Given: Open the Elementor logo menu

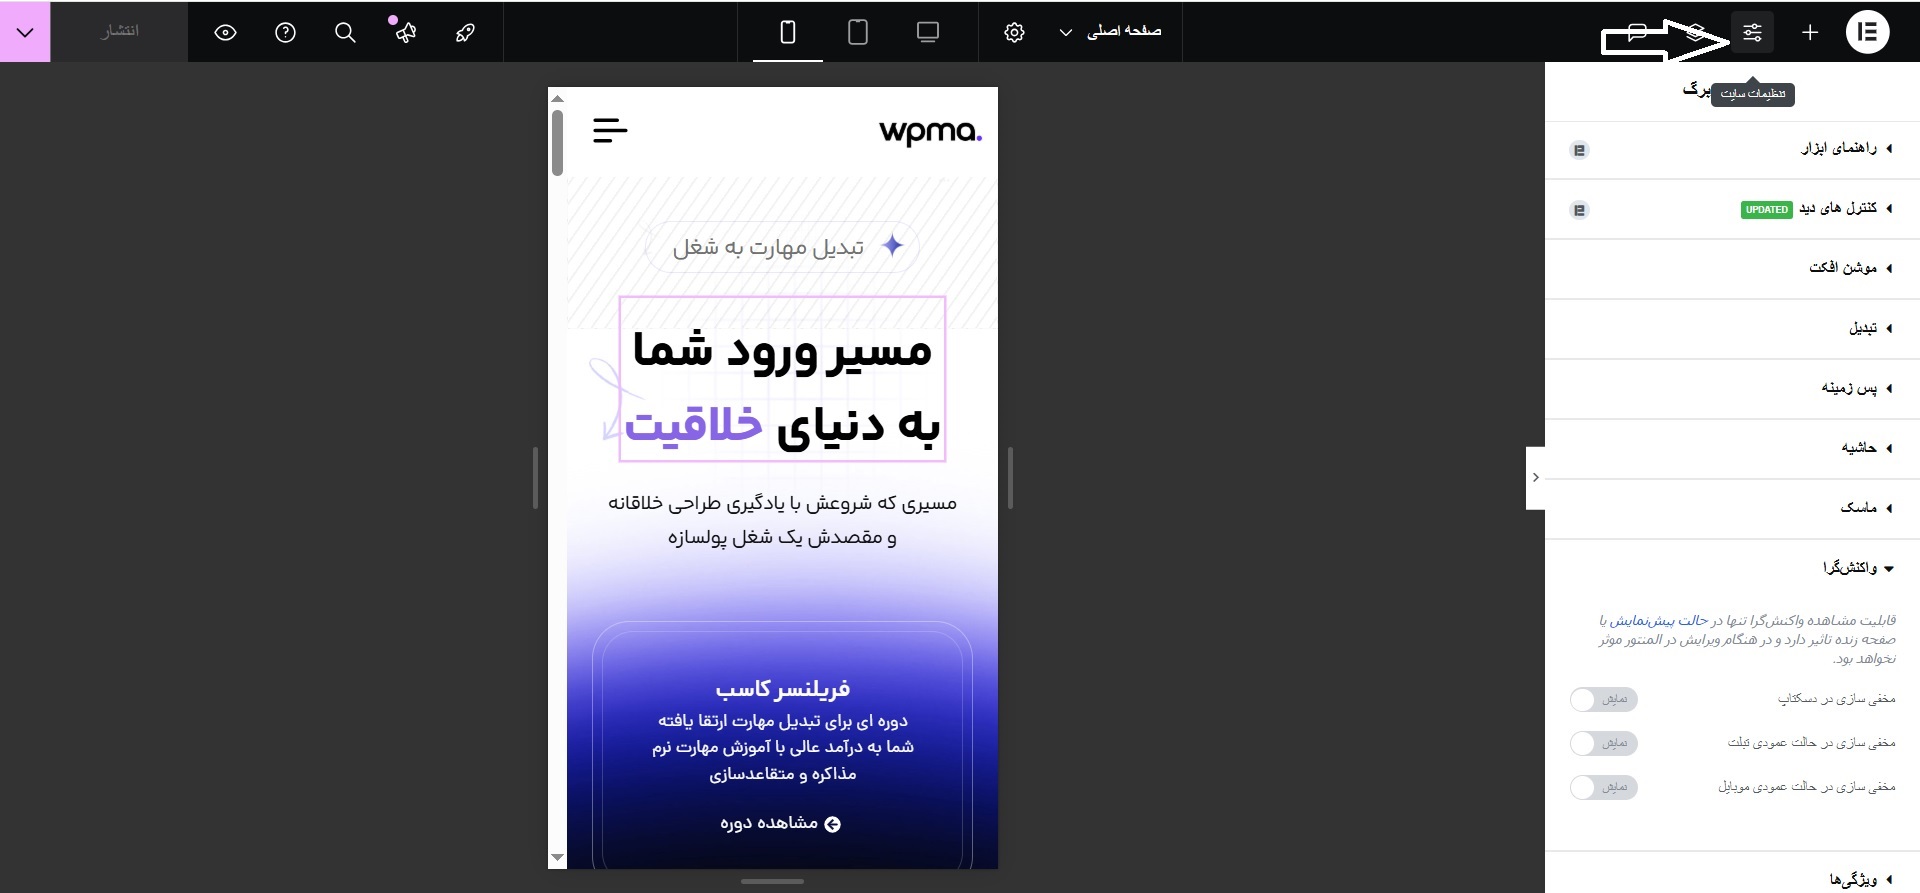Looking at the screenshot, I should (1867, 32).
